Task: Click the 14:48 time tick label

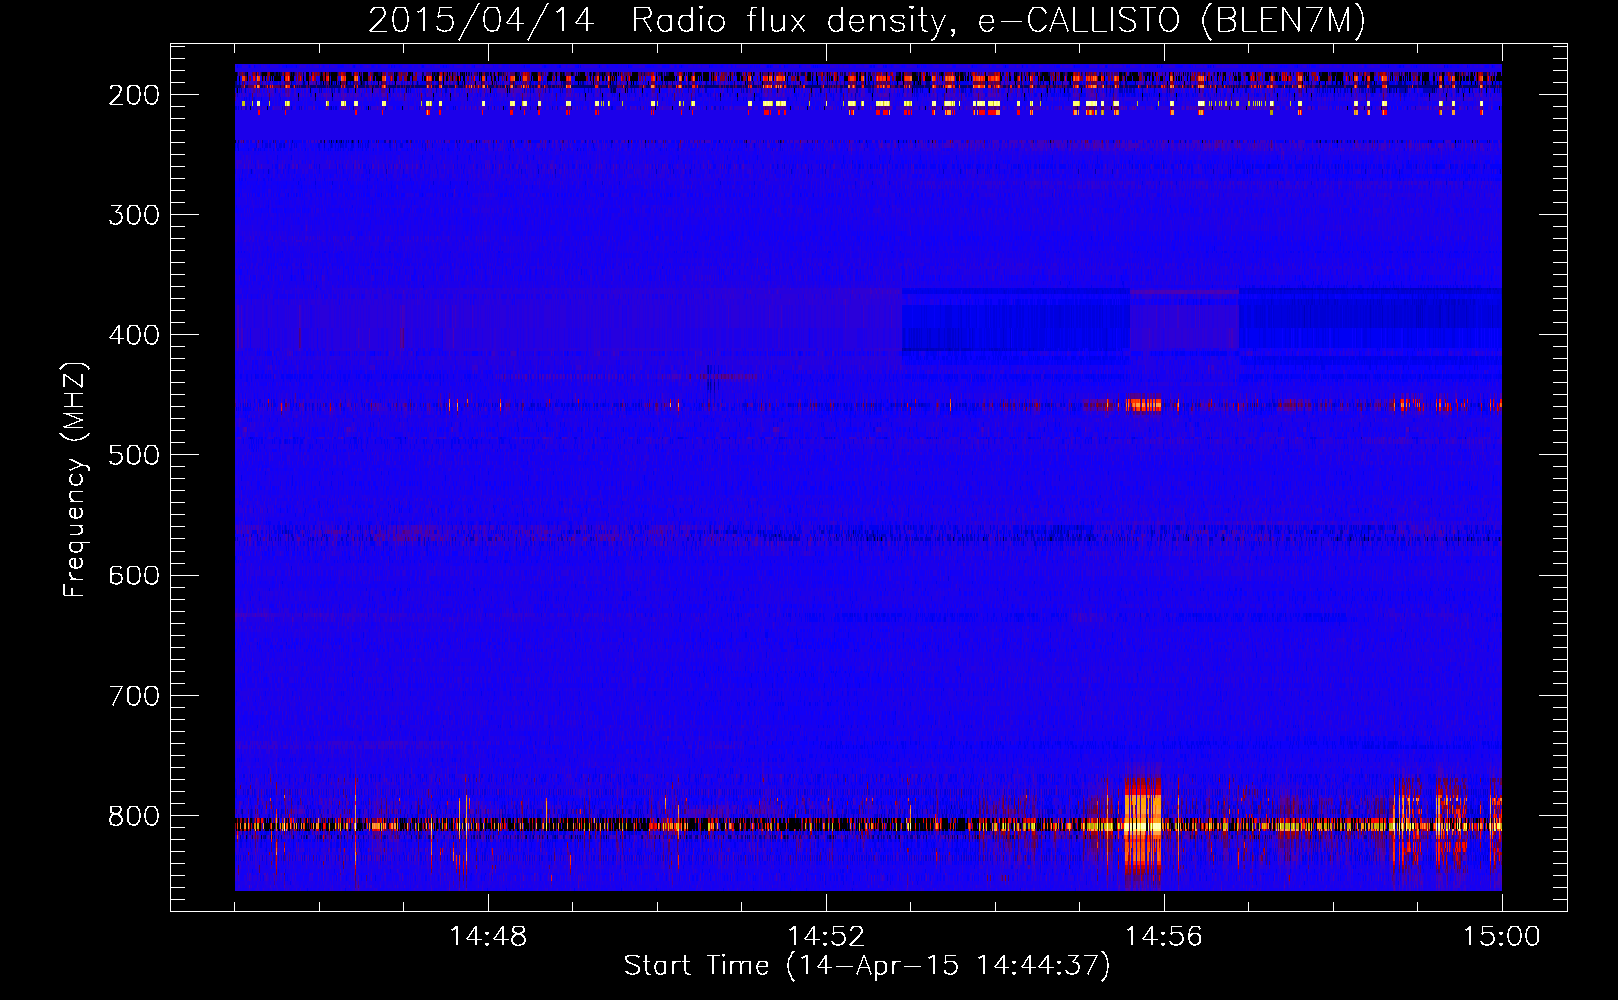Action: click(x=488, y=937)
